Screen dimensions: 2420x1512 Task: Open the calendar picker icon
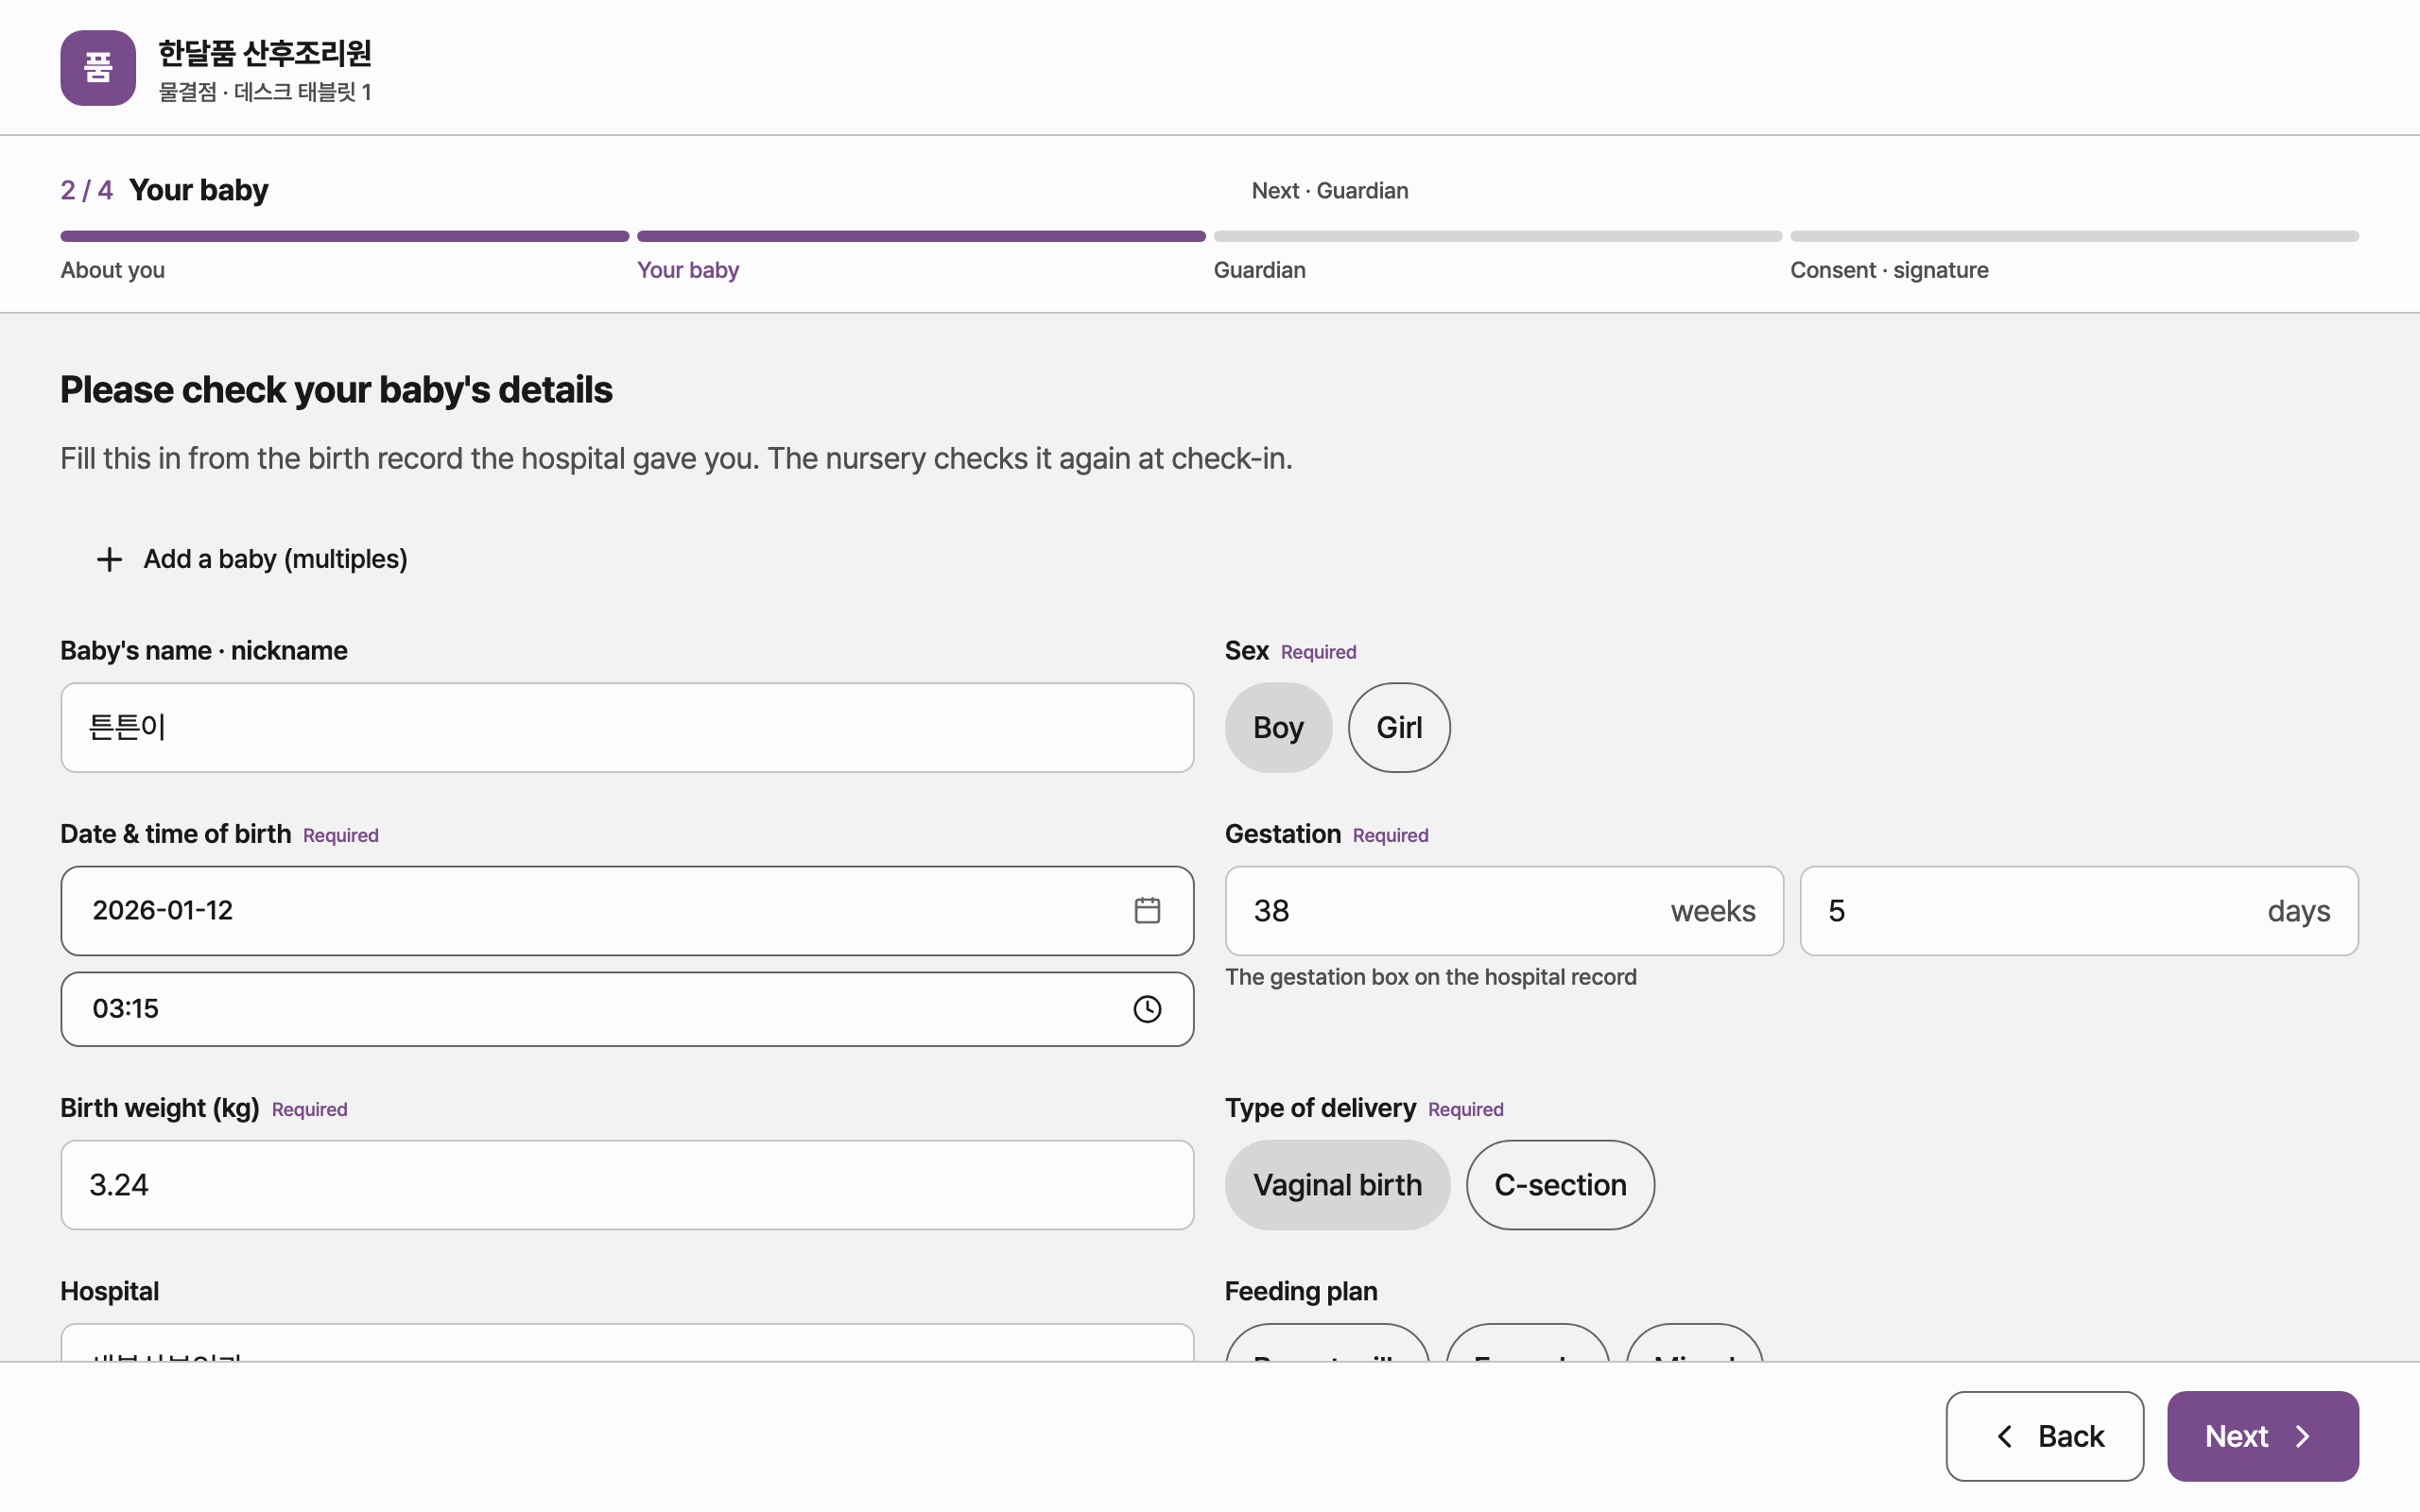pos(1147,910)
